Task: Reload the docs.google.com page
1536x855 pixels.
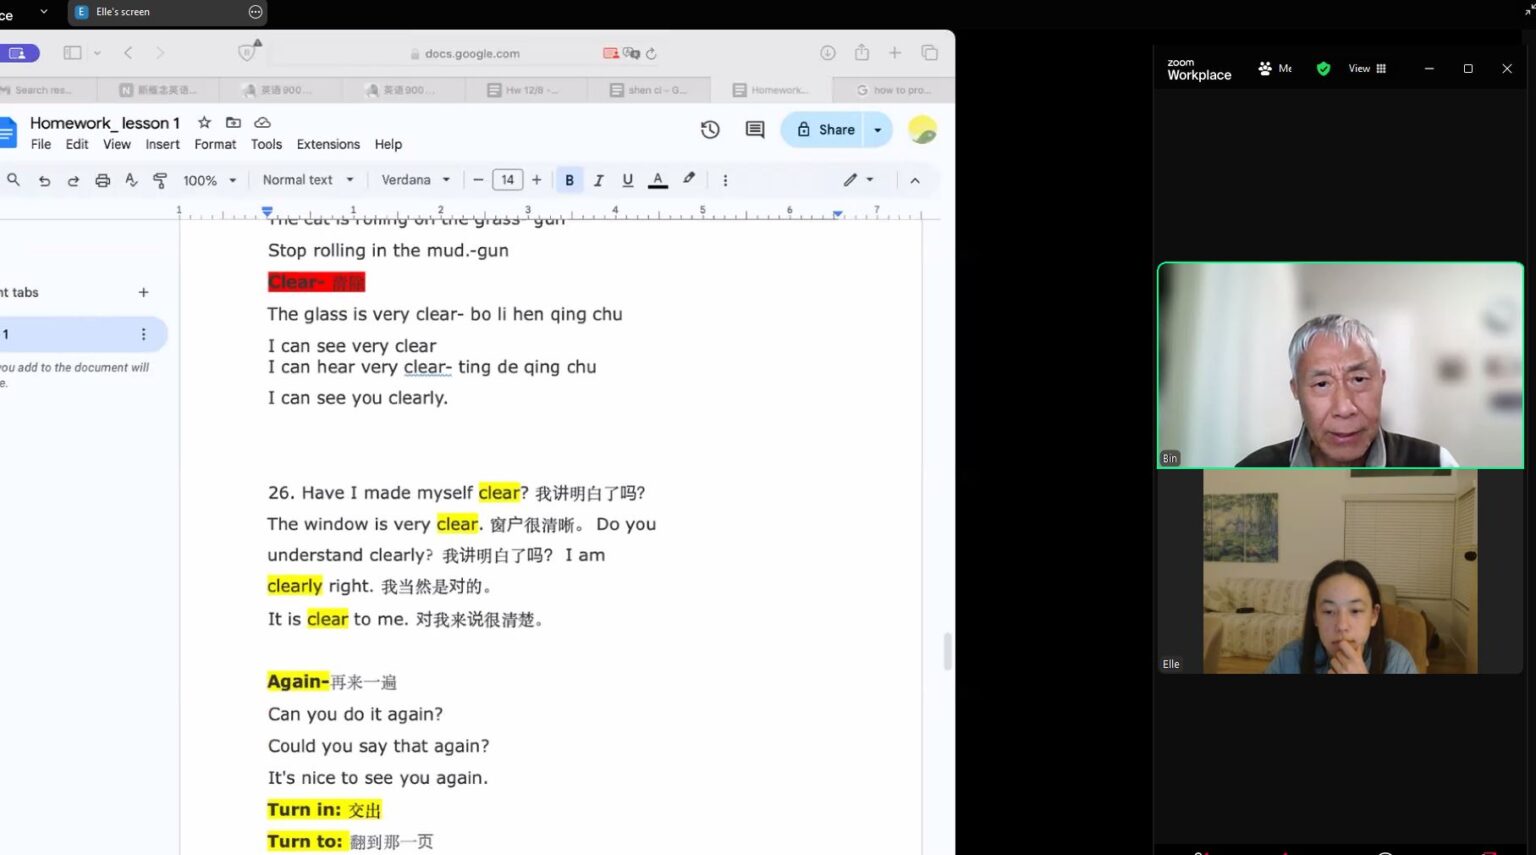Action: pyautogui.click(x=651, y=54)
